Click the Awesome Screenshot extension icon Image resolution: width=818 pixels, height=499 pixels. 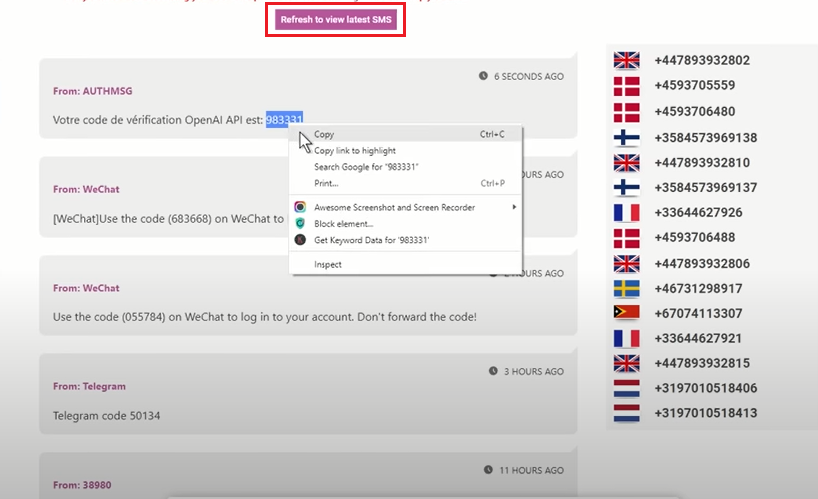[x=300, y=208]
